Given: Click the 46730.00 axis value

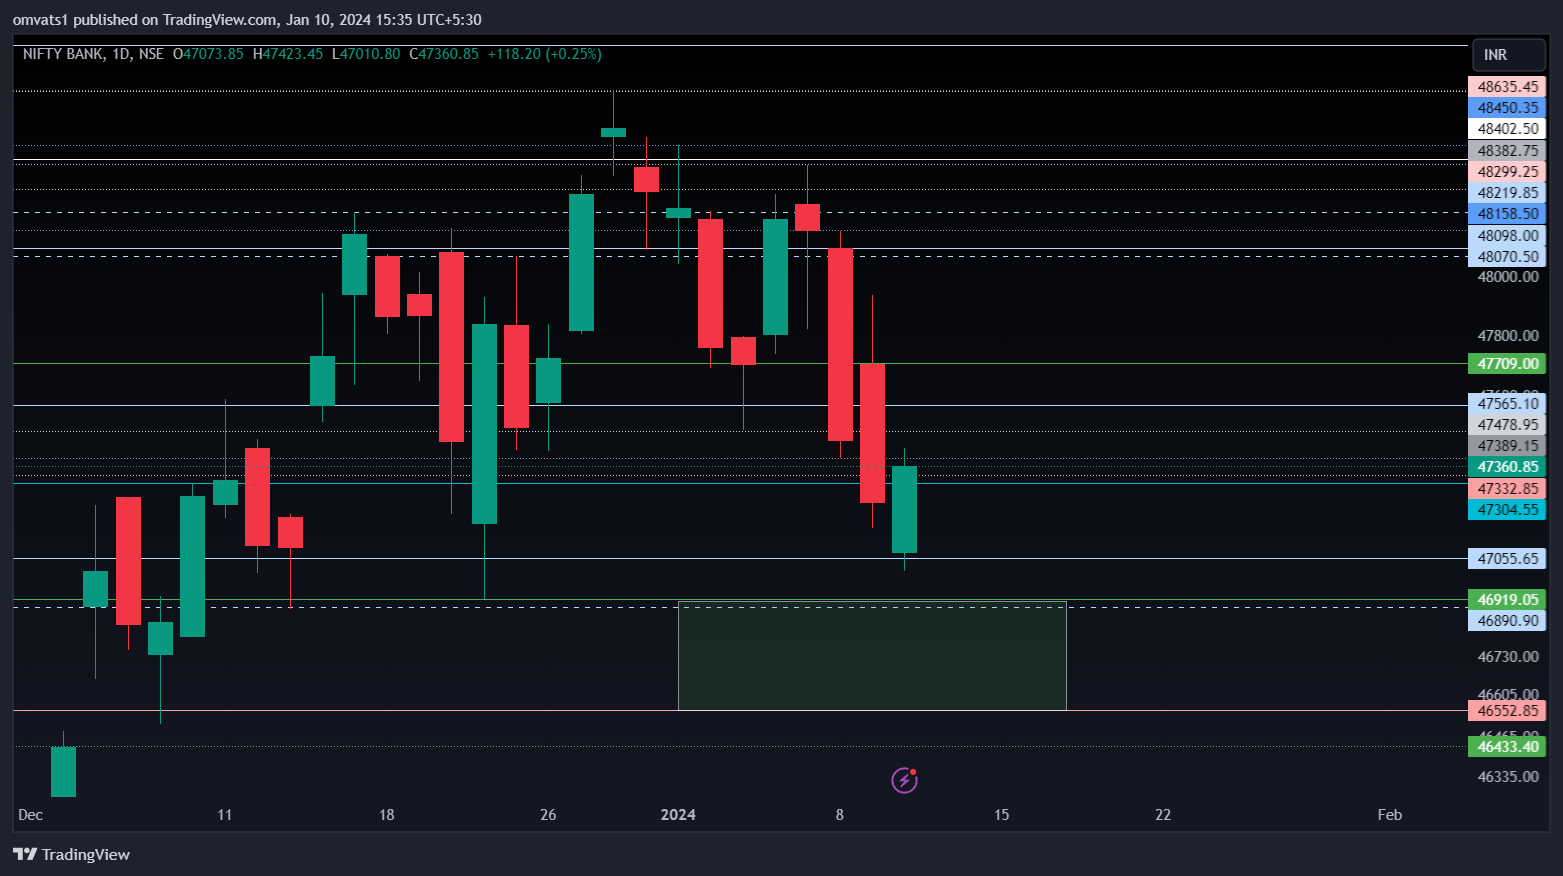Looking at the screenshot, I should coord(1508,657).
